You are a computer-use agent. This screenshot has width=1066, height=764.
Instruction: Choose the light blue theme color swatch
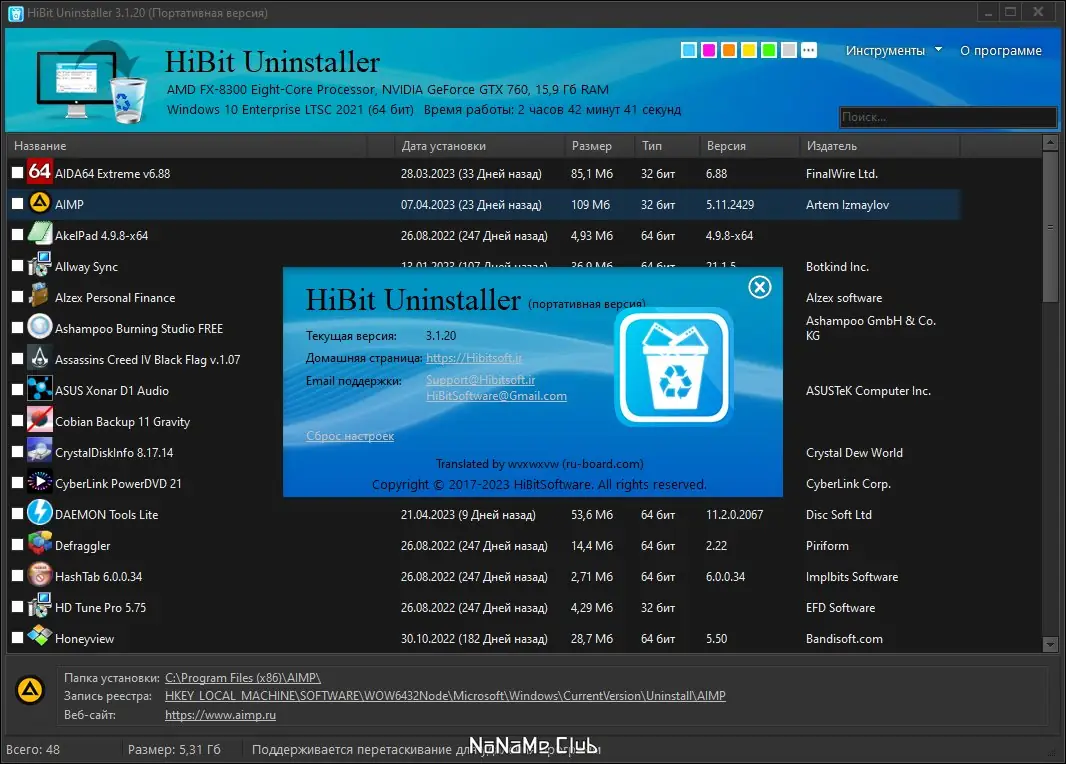pyautogui.click(x=689, y=50)
